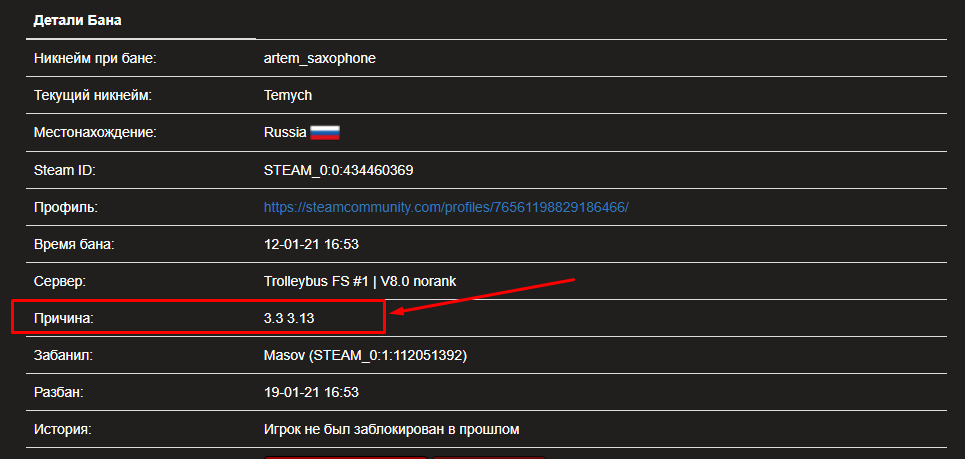Click the История row label
This screenshot has width=965, height=459.
(63, 429)
